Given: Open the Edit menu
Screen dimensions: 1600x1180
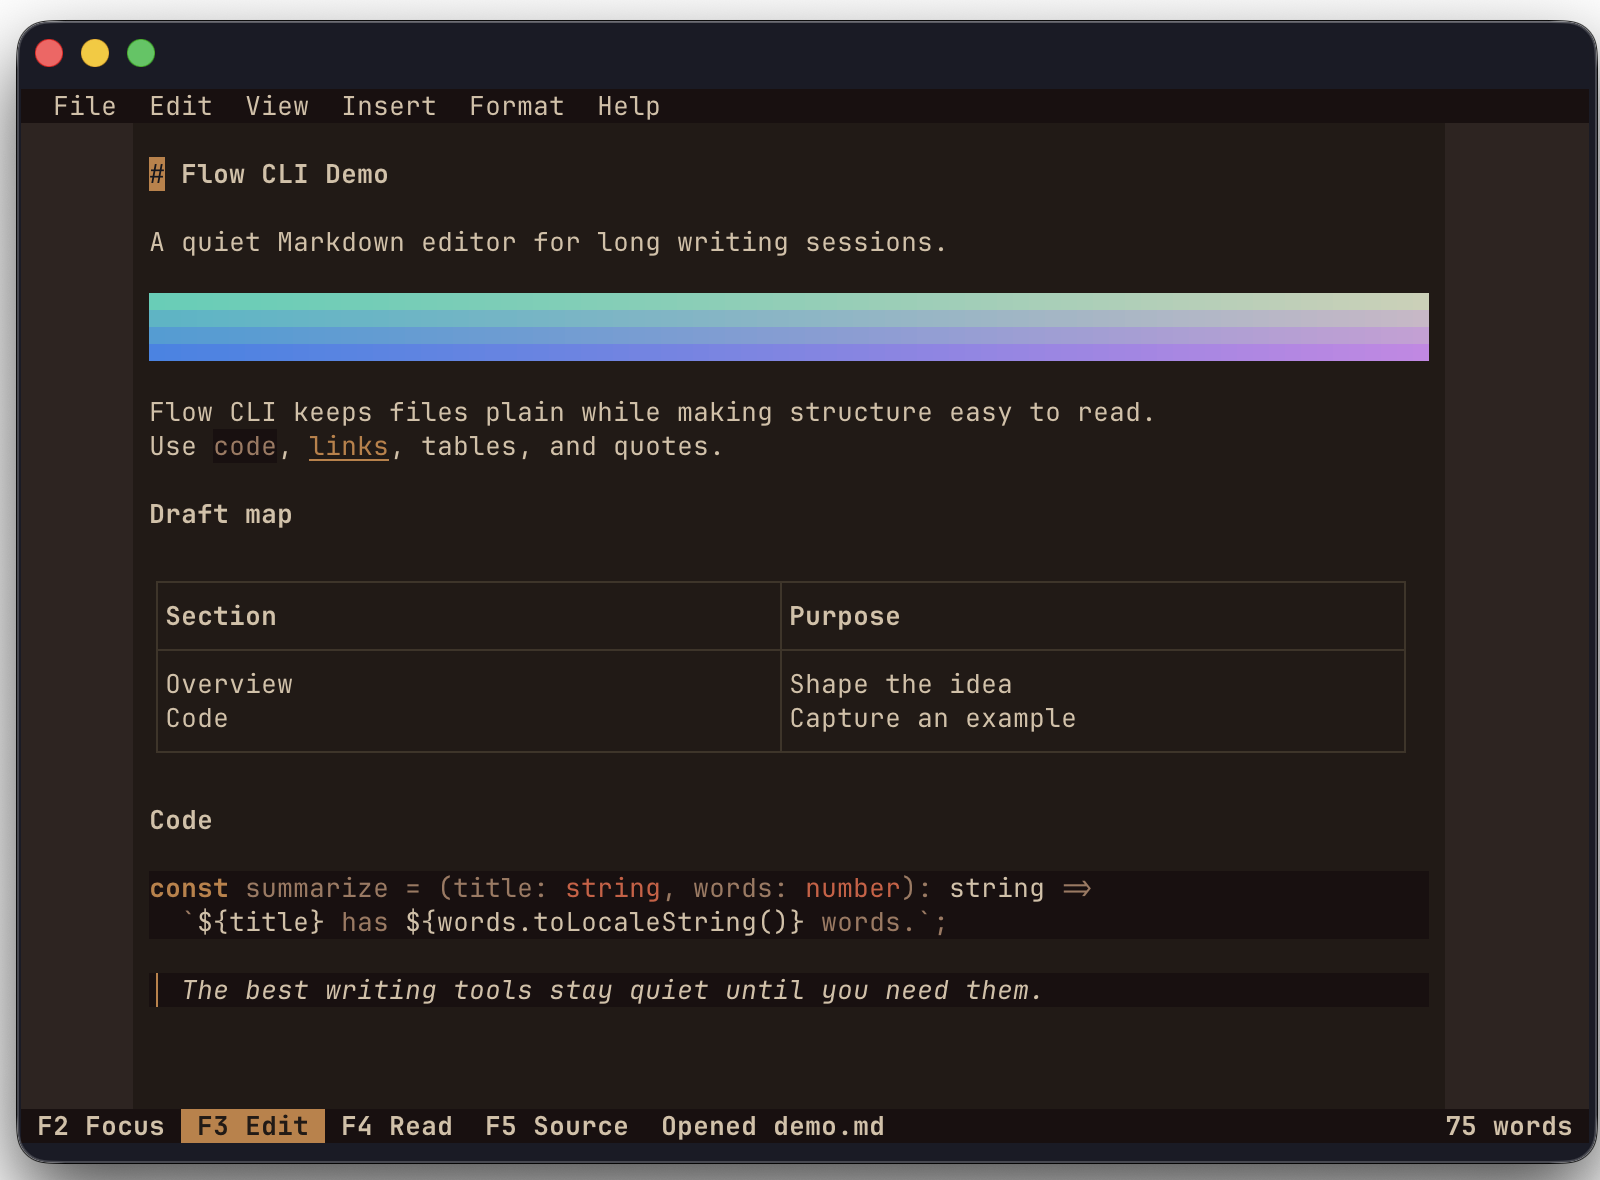Looking at the screenshot, I should 181,106.
